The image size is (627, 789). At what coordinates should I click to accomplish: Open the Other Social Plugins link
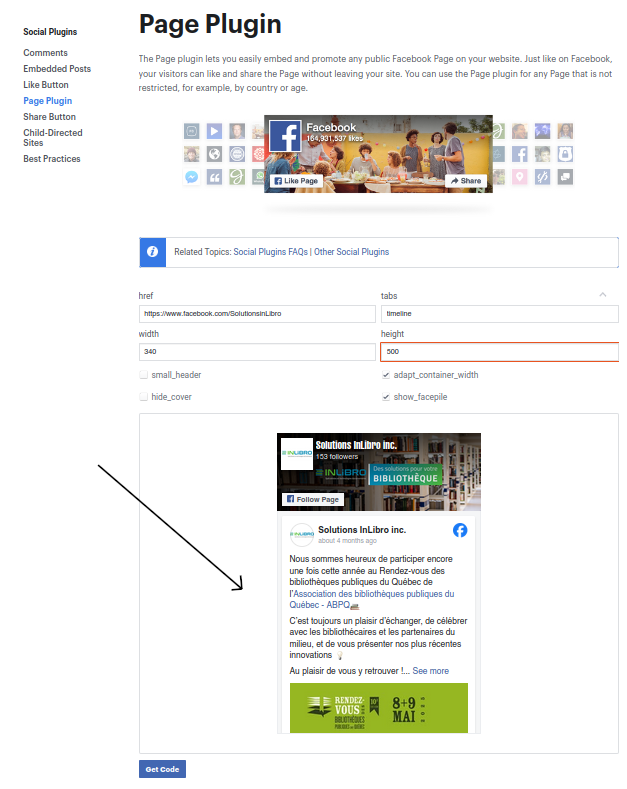(x=352, y=252)
